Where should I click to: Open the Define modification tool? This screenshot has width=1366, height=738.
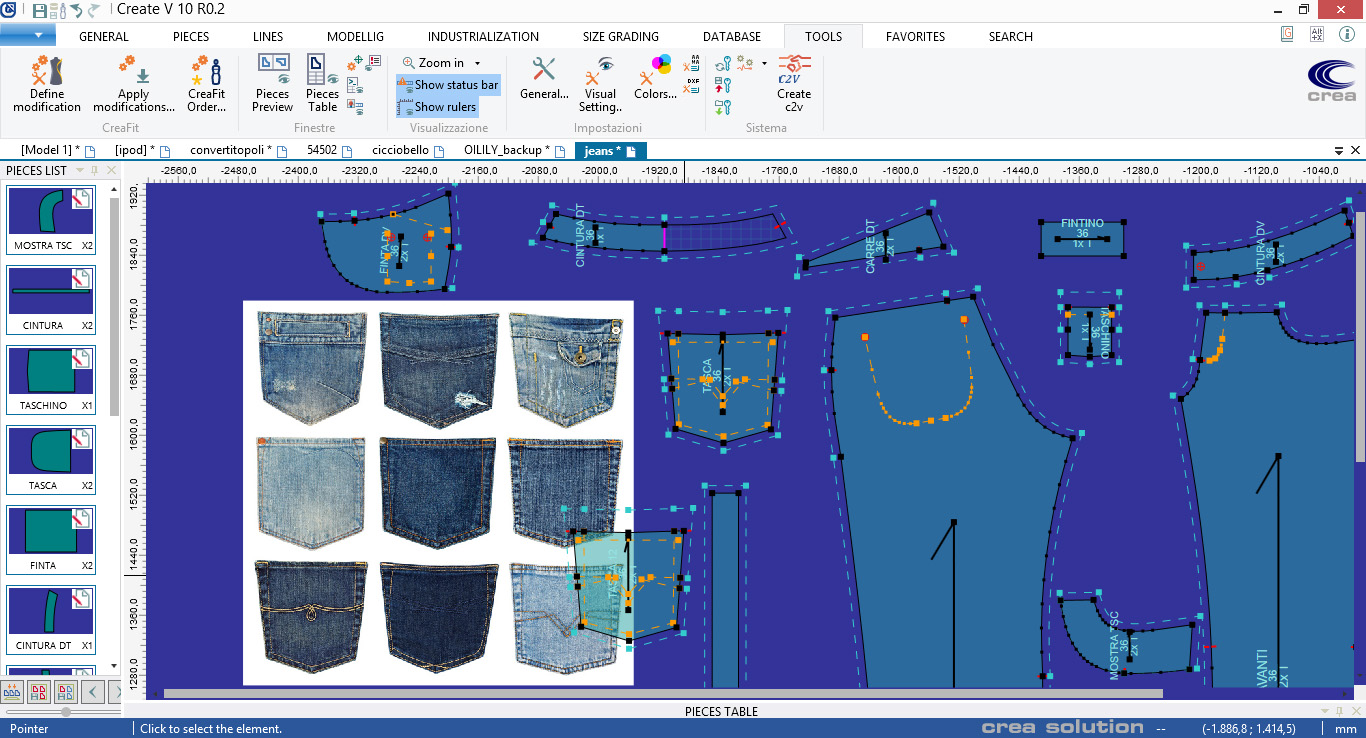click(47, 84)
